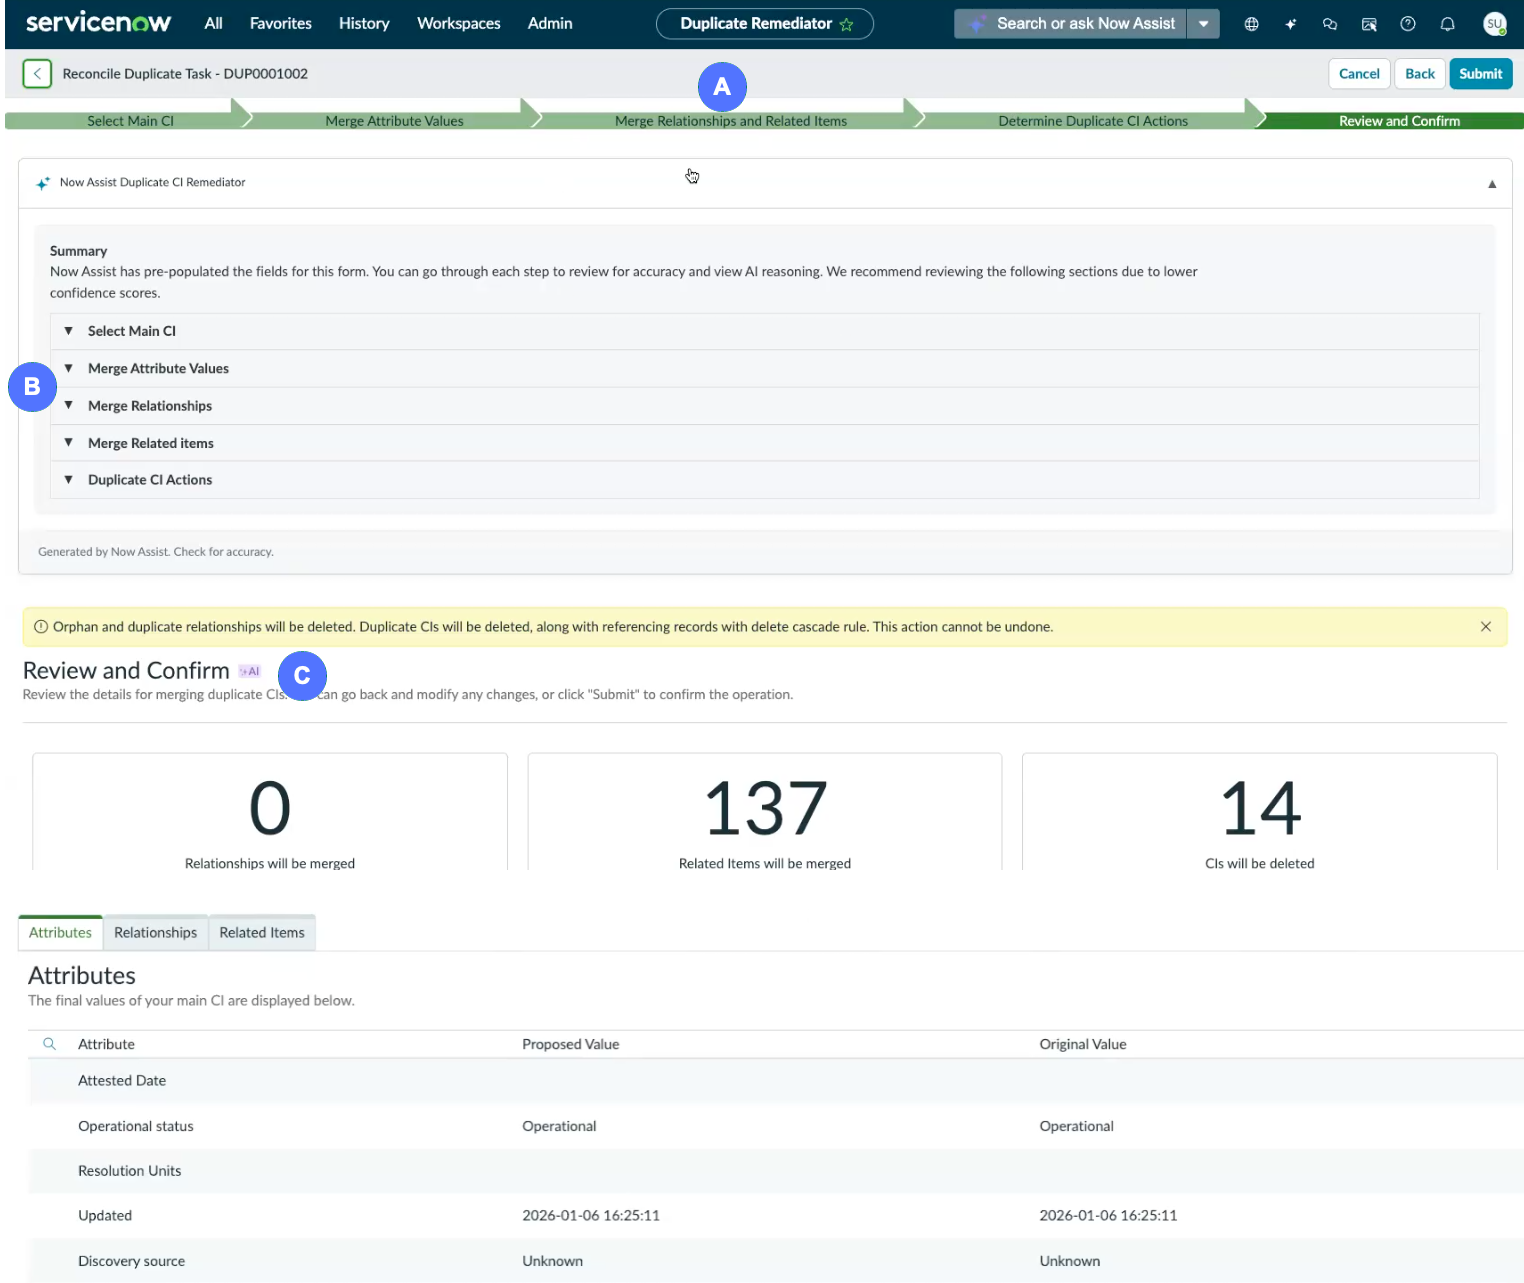Viewport: 1524px width, 1283px height.
Task: Click the info icon in the warning banner
Action: (41, 627)
